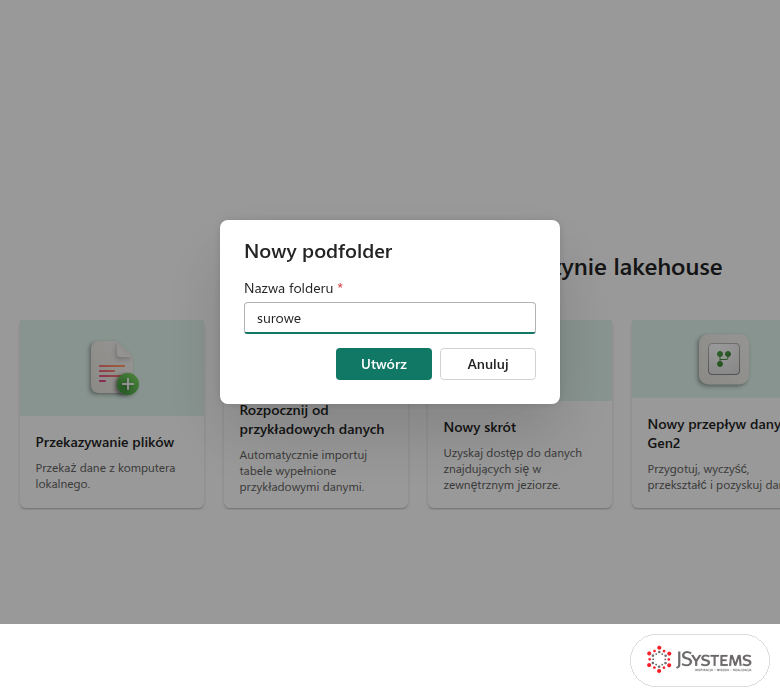Click the Utwórz button

click(x=384, y=364)
